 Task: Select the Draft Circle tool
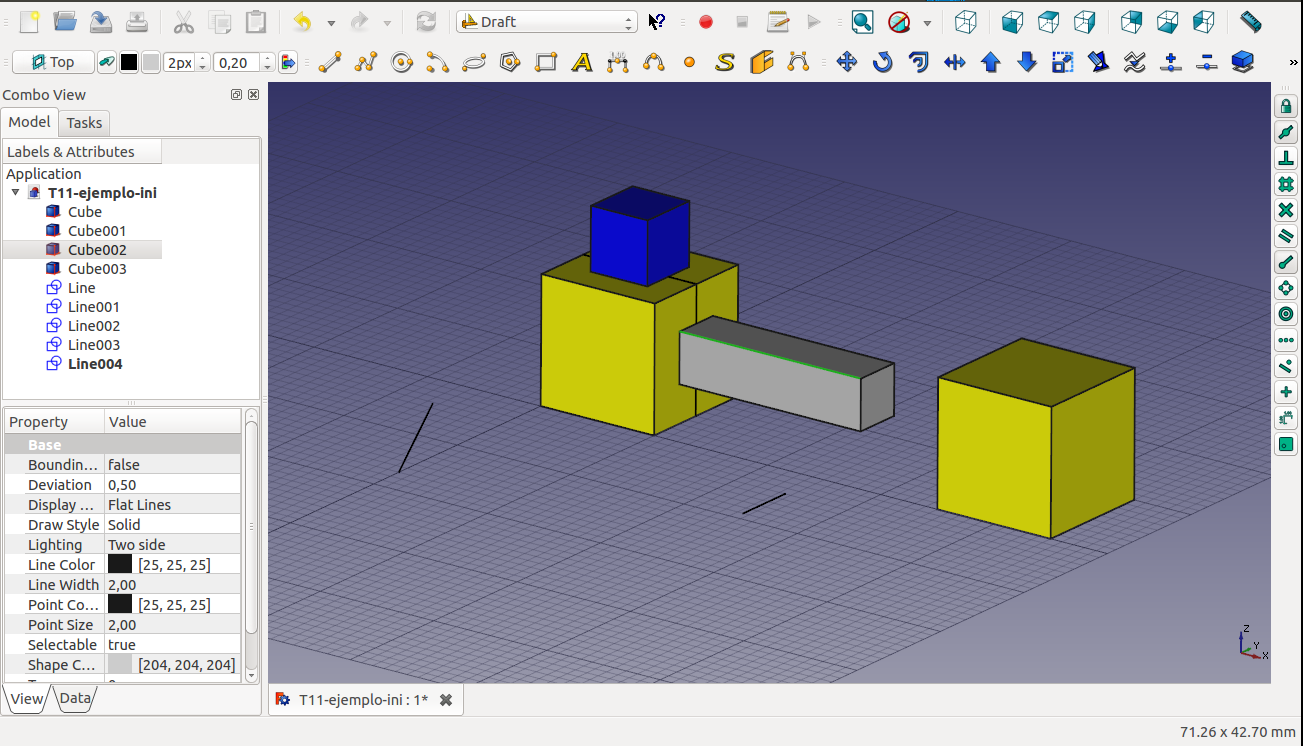click(x=402, y=63)
